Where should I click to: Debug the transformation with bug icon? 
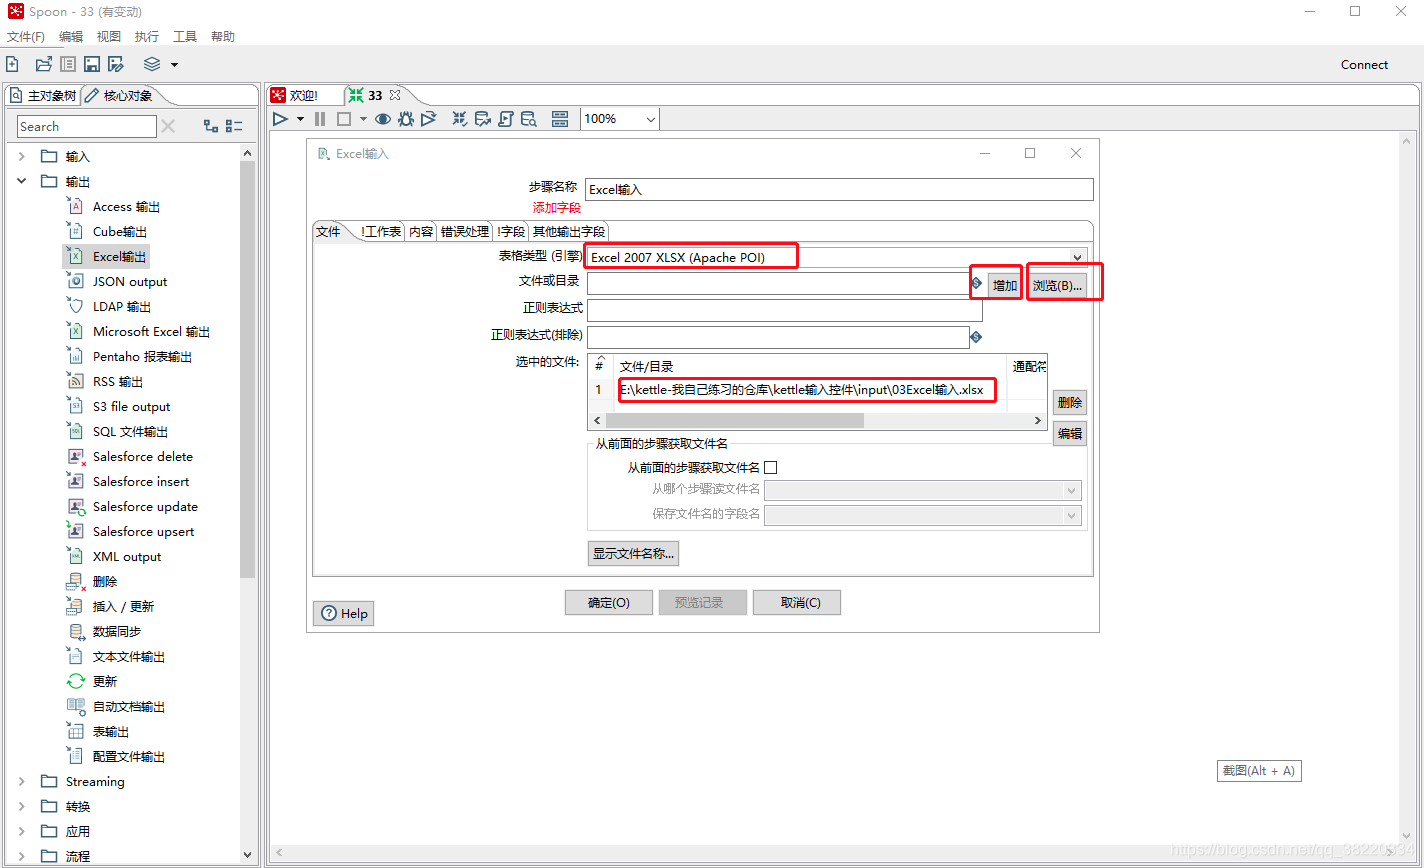point(405,119)
